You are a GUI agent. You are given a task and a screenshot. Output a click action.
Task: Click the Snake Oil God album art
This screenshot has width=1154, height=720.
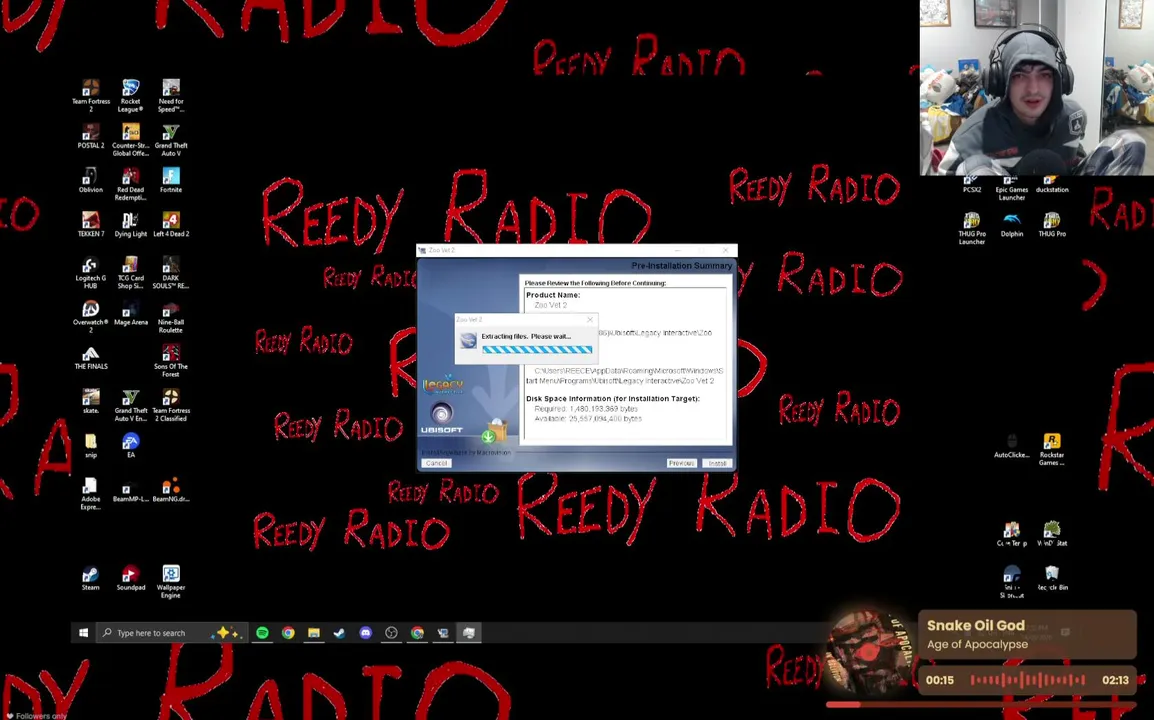click(x=868, y=654)
